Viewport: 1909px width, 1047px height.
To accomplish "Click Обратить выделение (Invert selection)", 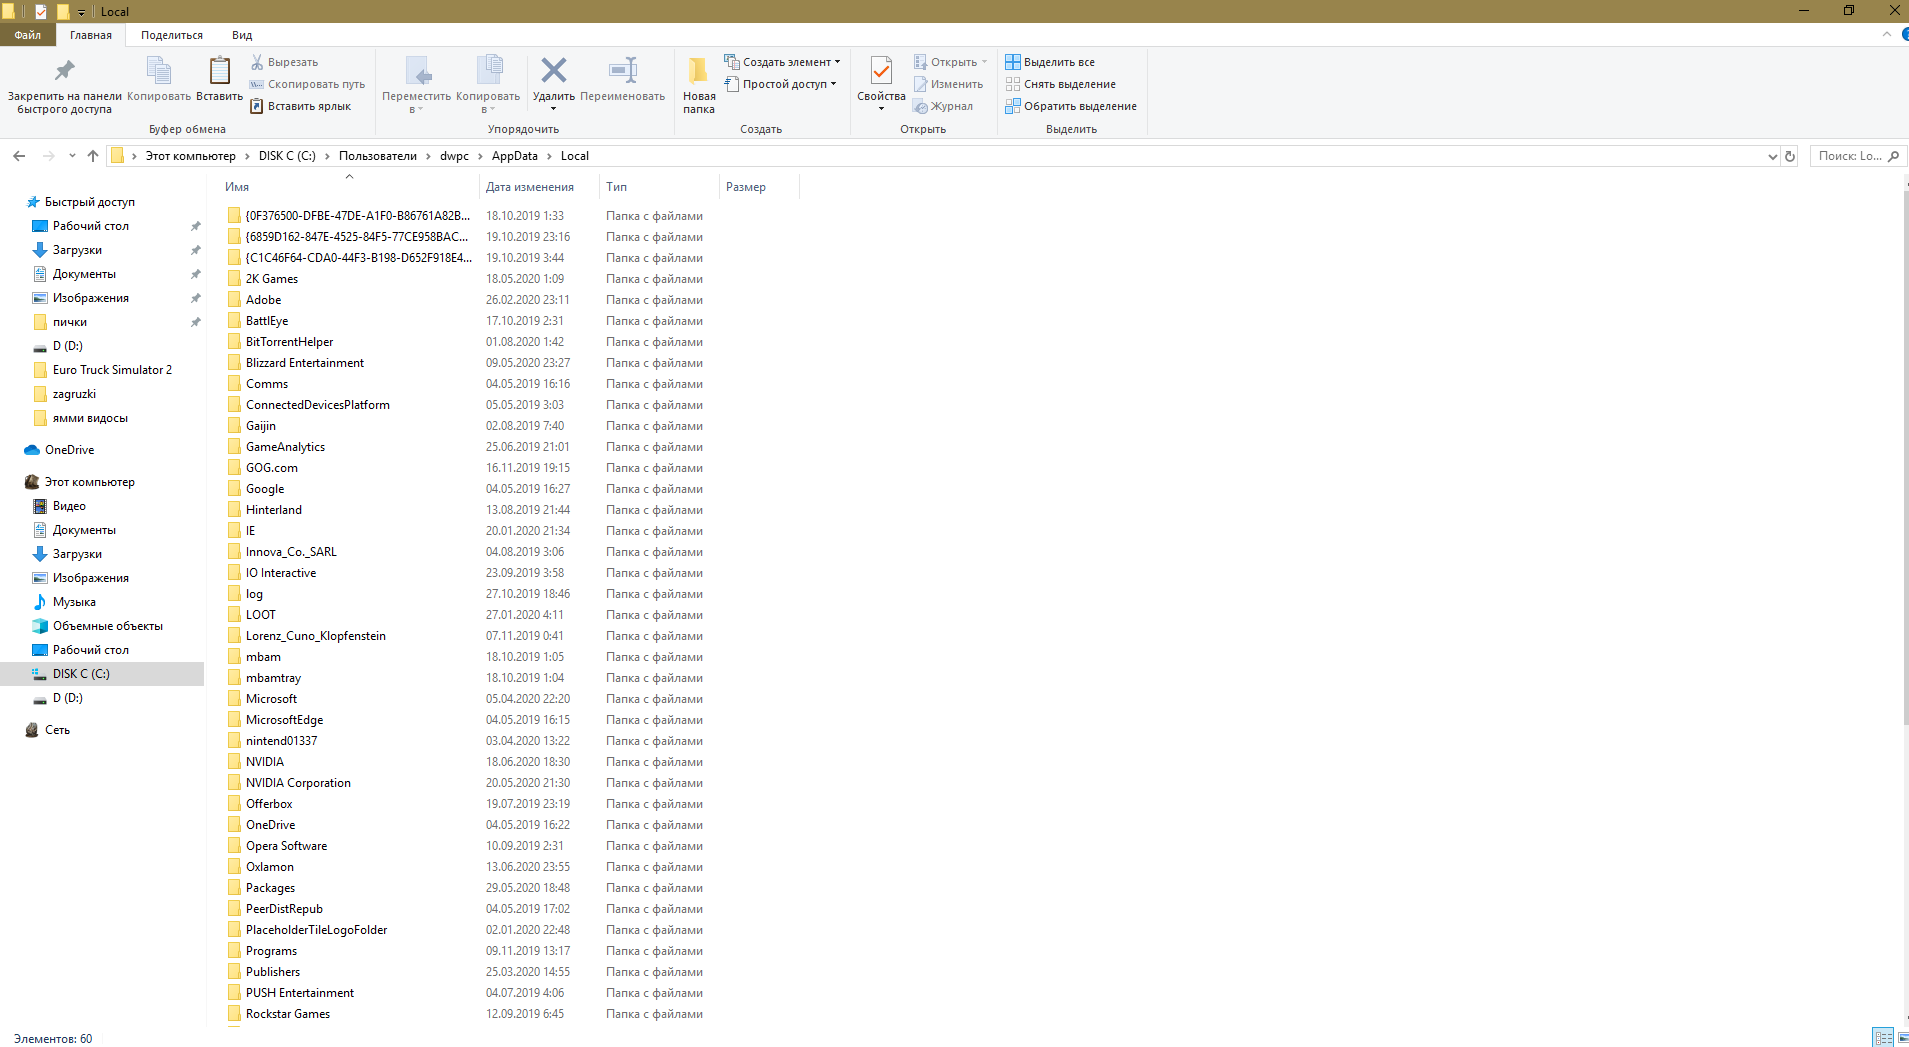I will (x=1071, y=106).
